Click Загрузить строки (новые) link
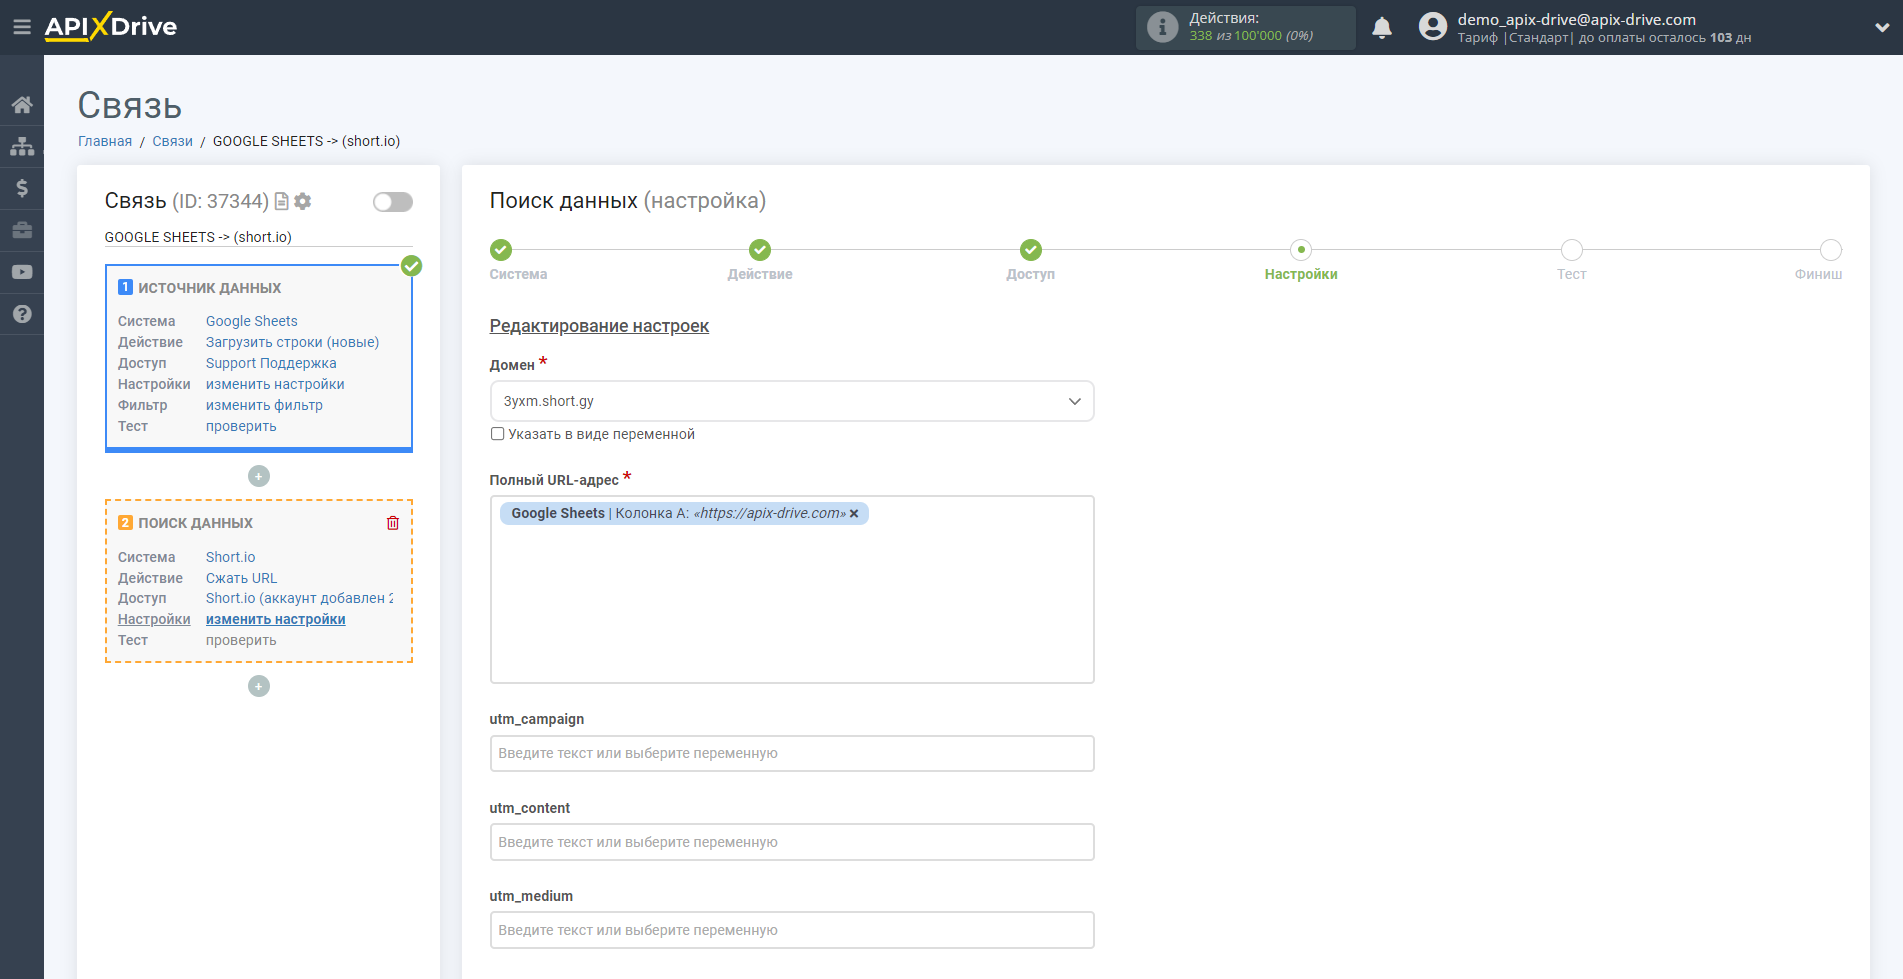 (x=293, y=342)
